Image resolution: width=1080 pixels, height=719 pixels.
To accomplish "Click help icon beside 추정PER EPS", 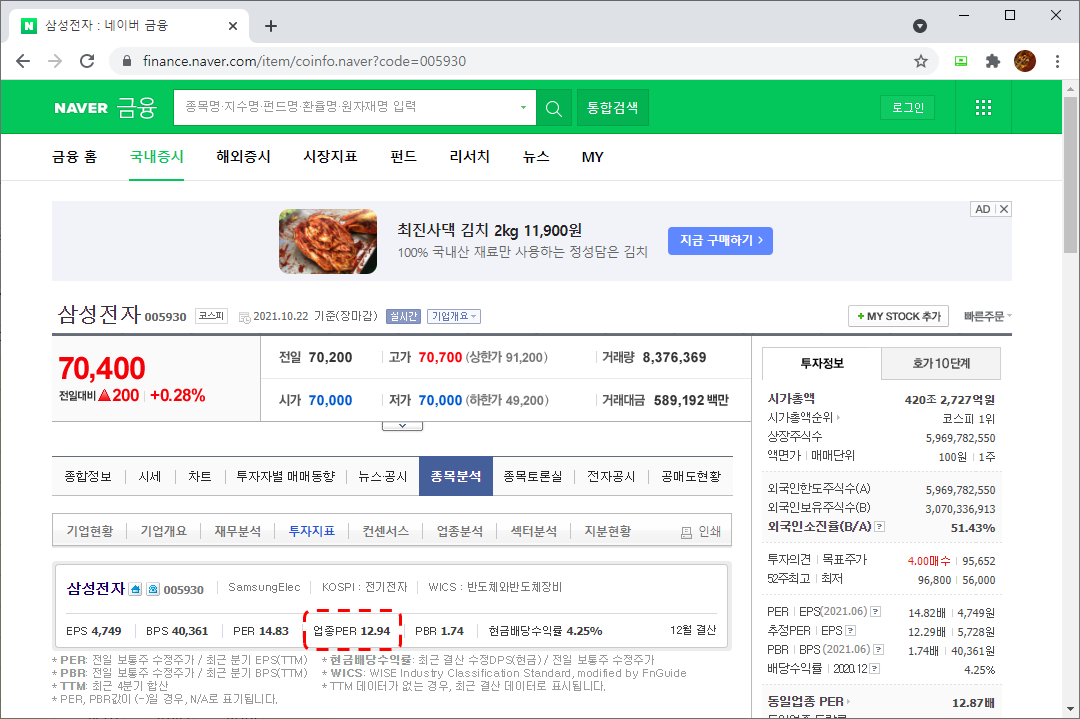I will (851, 631).
